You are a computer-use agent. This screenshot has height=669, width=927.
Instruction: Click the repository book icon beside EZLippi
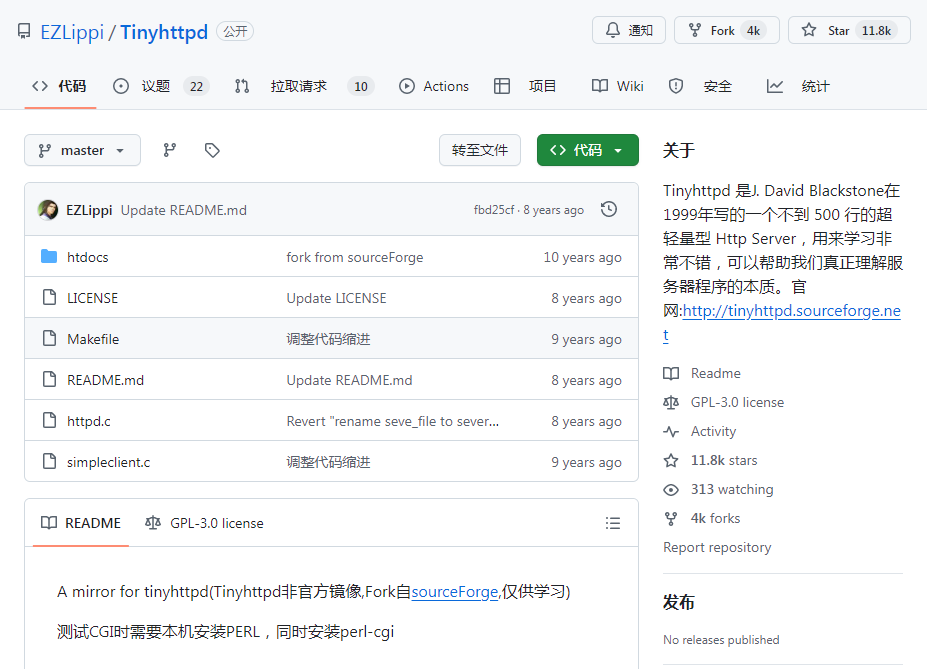(x=24, y=31)
